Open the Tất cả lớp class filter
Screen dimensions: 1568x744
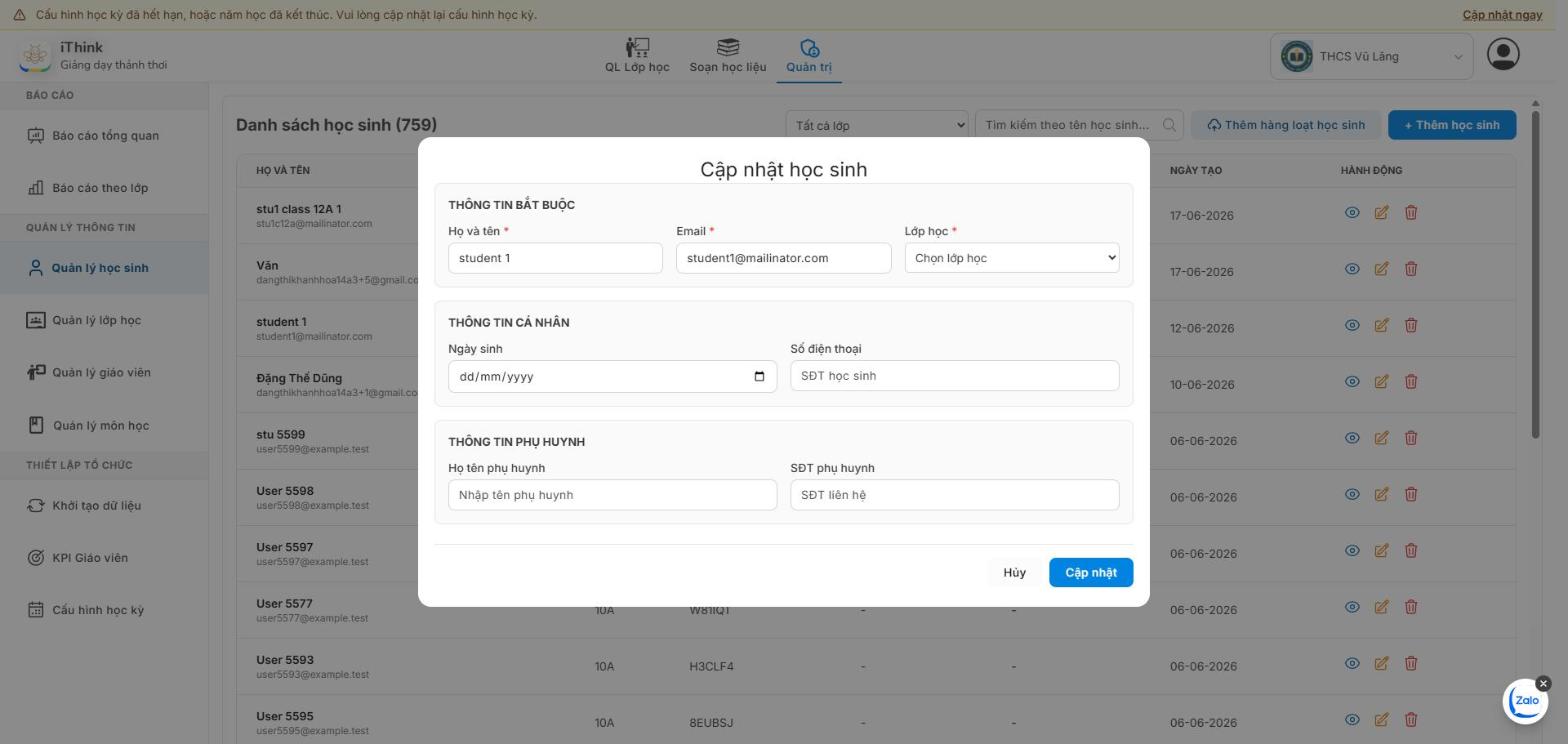877,125
